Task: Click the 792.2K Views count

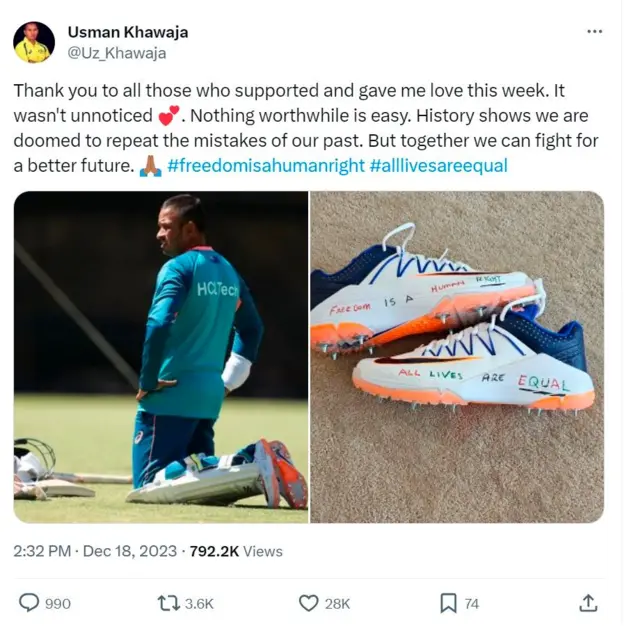Action: tap(236, 551)
